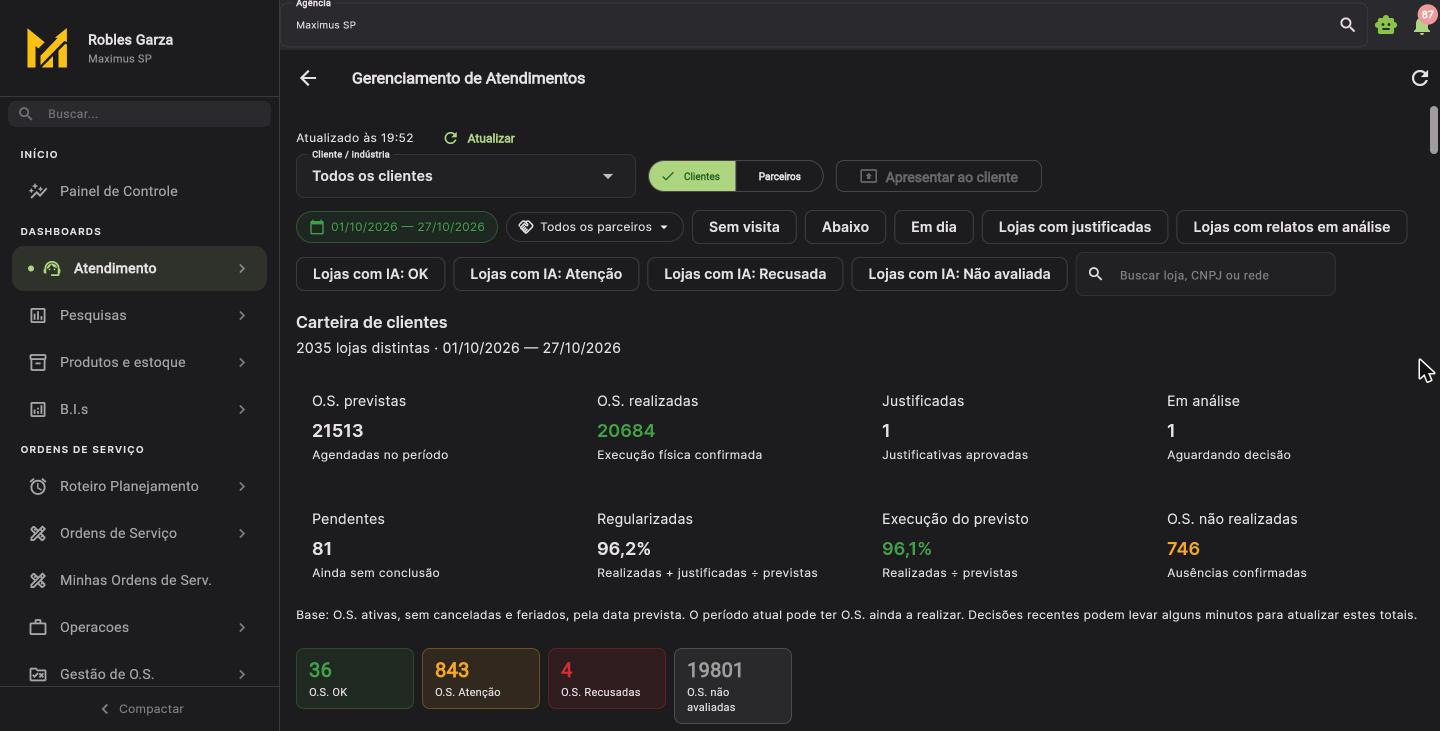
Task: Click the Roteiro Planejamento clock icon
Action: click(38, 486)
